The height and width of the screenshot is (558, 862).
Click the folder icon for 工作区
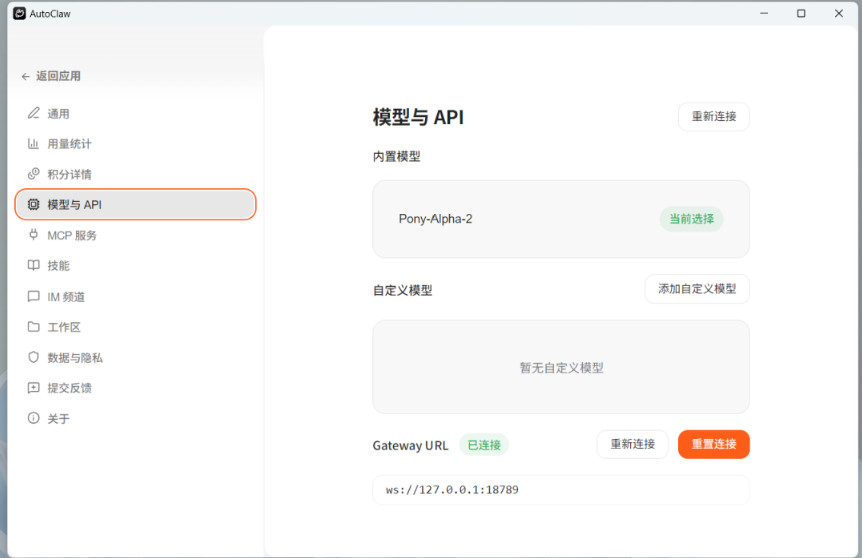34,327
